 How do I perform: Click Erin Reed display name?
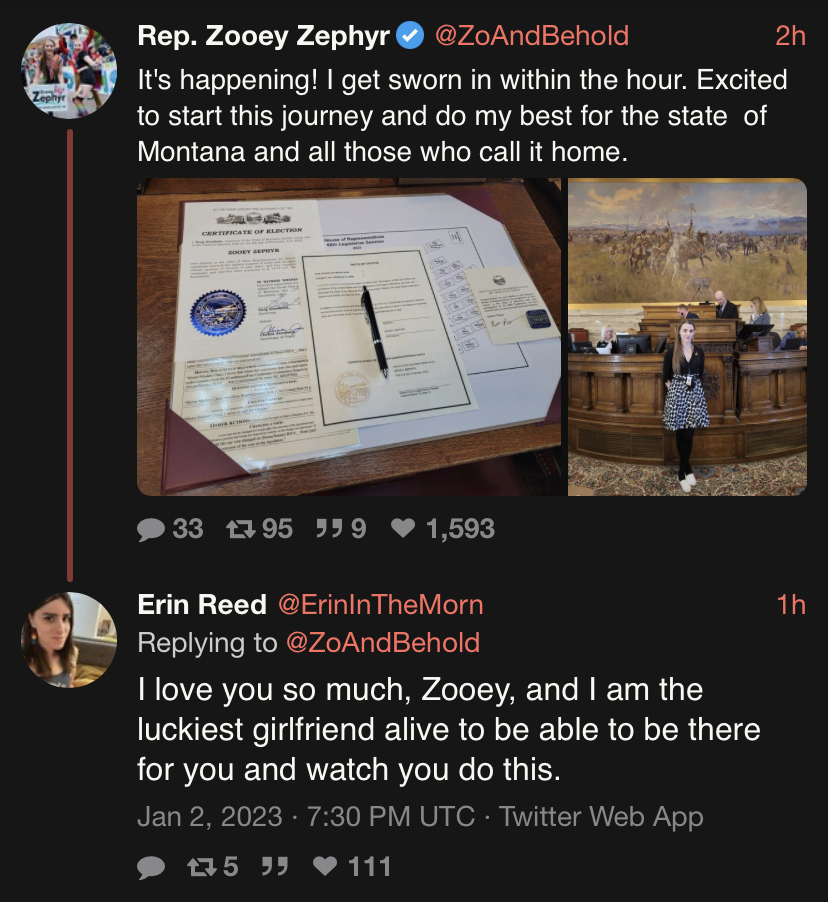click(202, 605)
